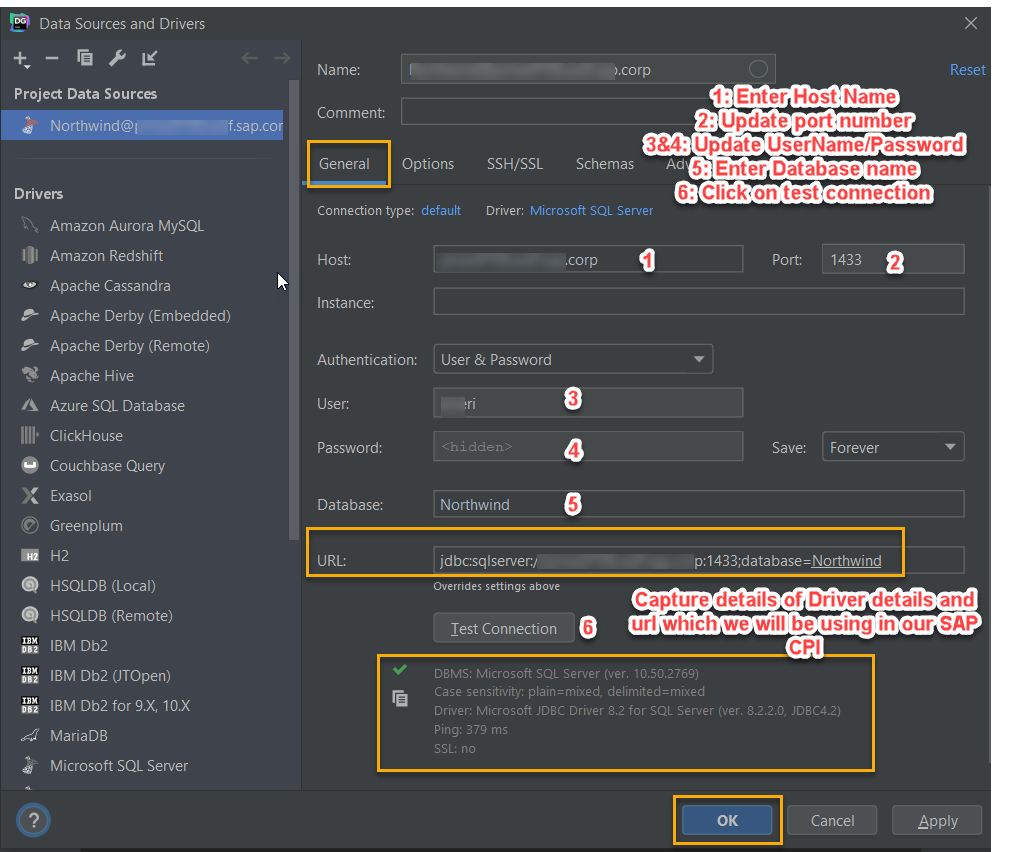1012x852 pixels.
Task: Change the default connection type link
Action: pyautogui.click(x=441, y=210)
